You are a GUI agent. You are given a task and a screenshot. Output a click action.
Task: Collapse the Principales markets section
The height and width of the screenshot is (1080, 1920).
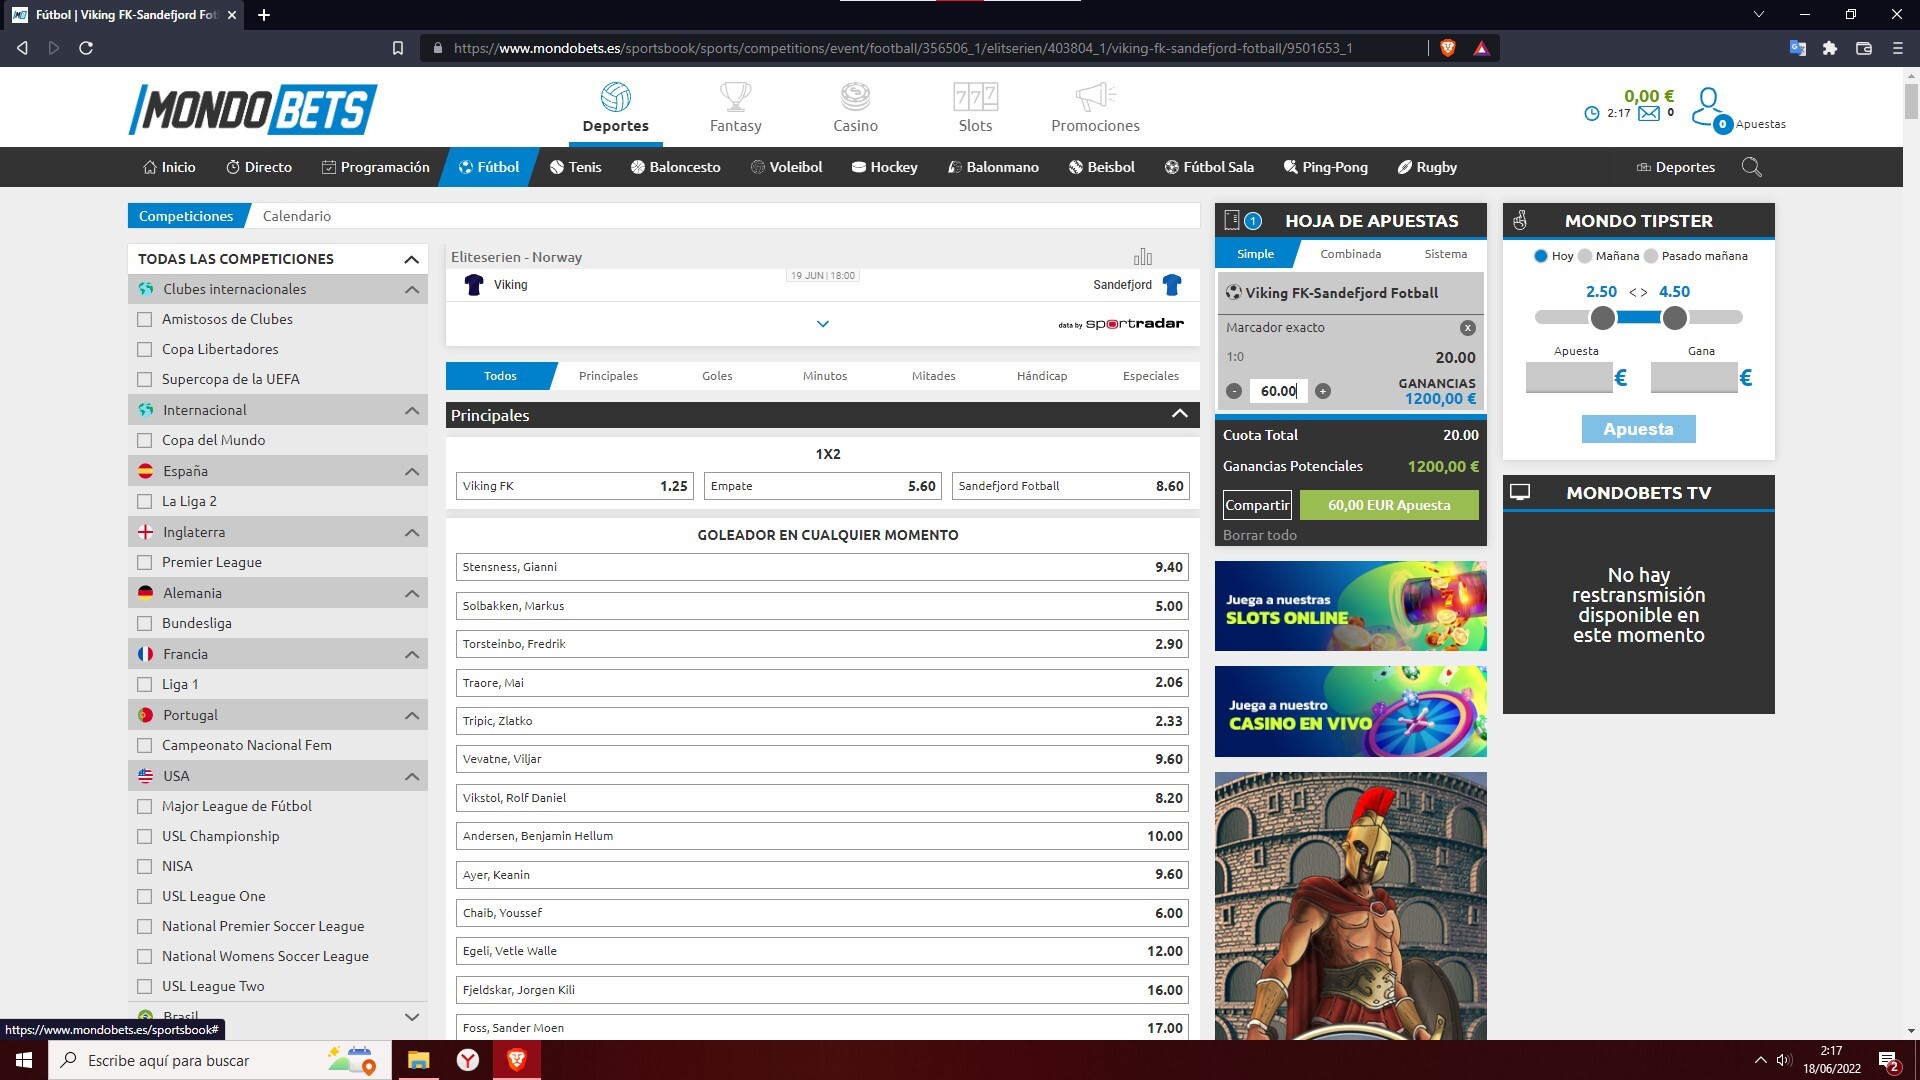1179,414
